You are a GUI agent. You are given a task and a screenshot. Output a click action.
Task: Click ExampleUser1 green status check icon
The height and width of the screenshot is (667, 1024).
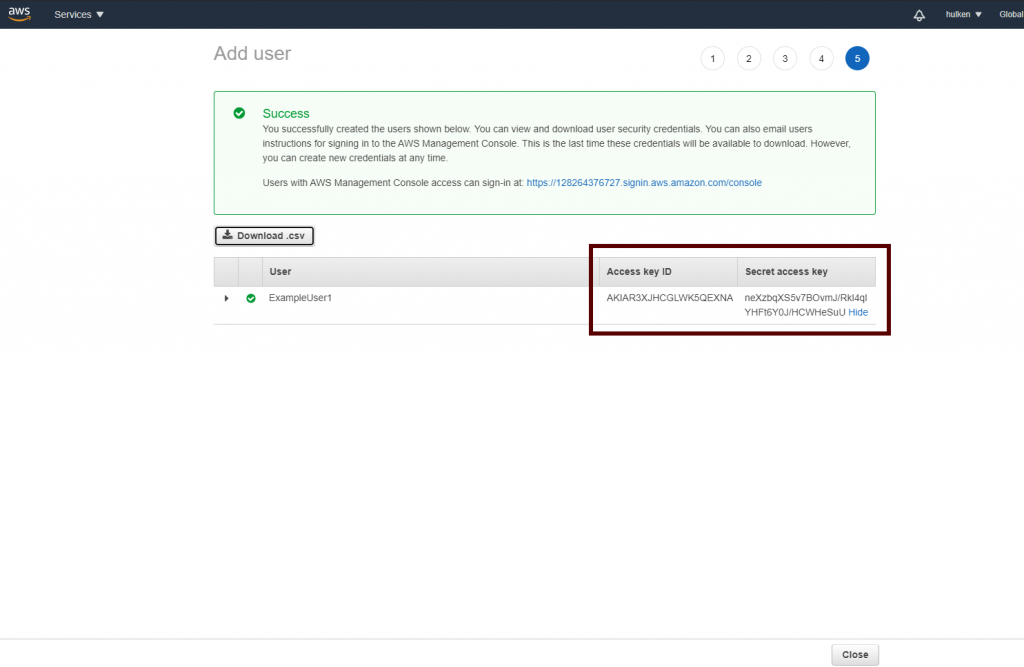point(251,298)
